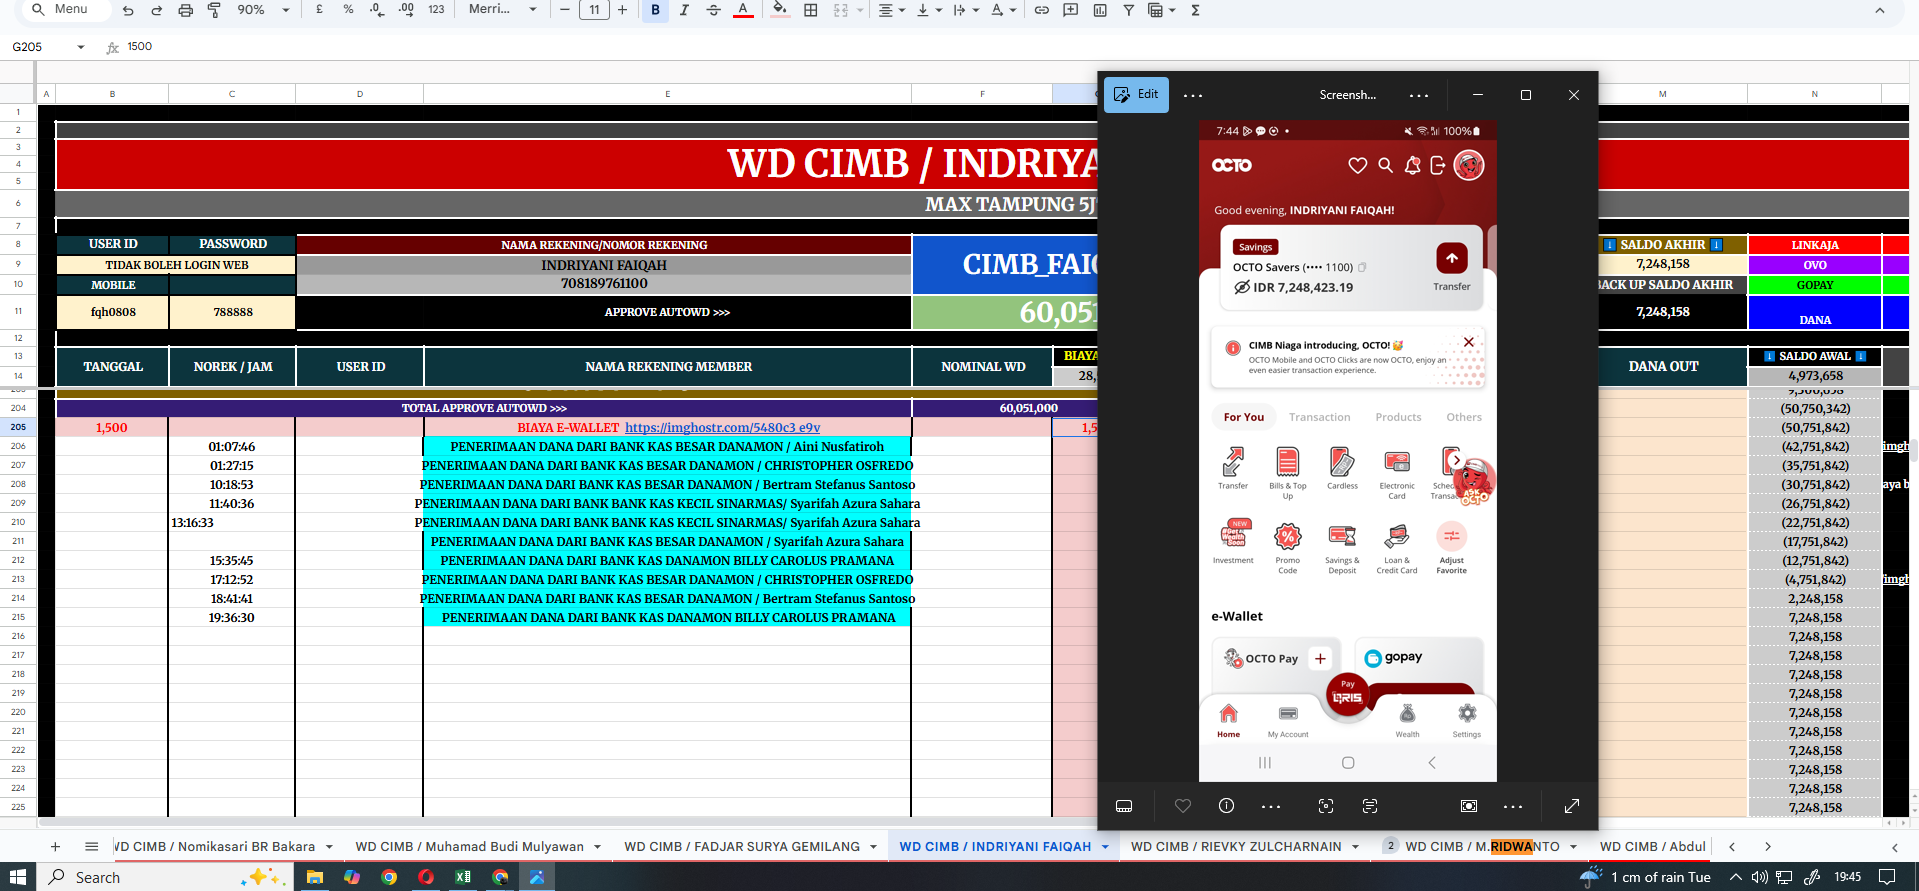Apply strikethrough formatting to the cell
Viewport: 1919px width, 891px height.
pyautogui.click(x=713, y=10)
